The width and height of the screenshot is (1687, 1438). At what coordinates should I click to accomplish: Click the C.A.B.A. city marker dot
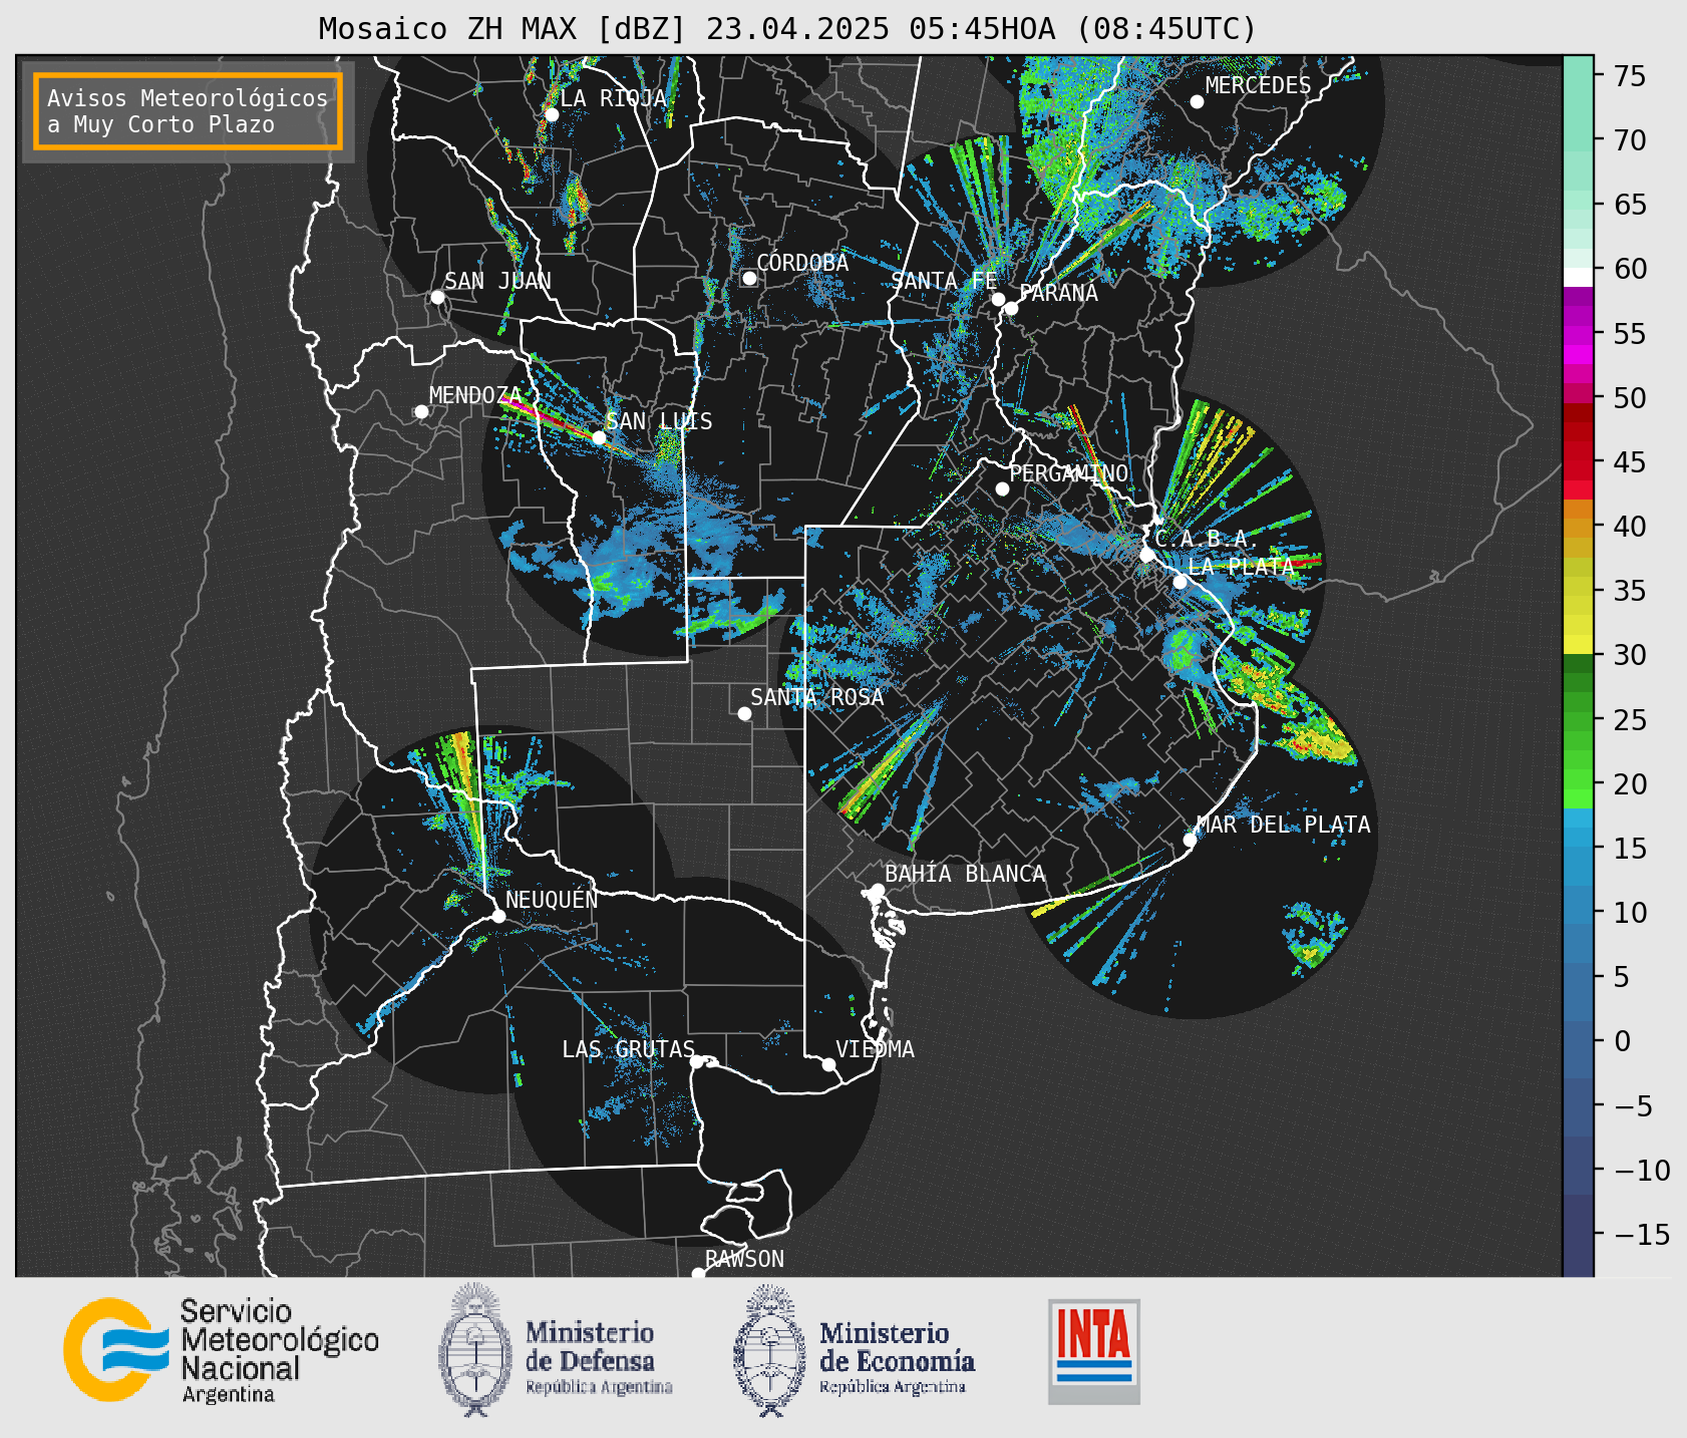point(1147,555)
